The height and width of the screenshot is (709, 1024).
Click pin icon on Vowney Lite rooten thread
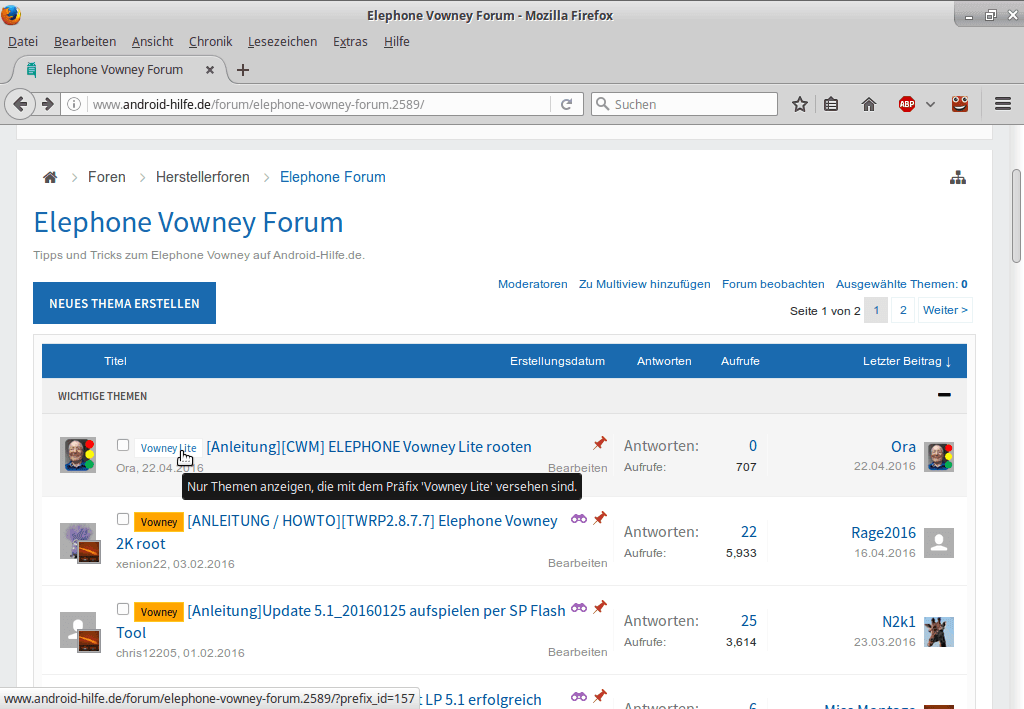coord(600,443)
